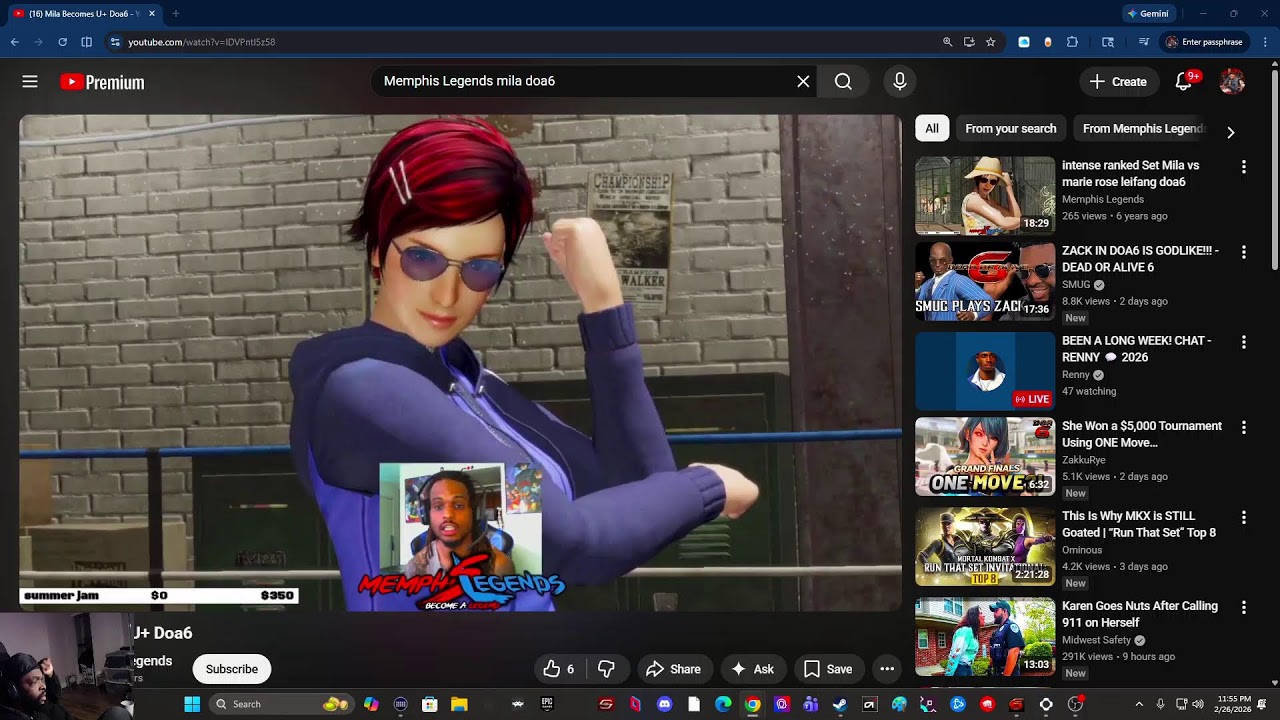Open the Extensions puzzle icon
The height and width of the screenshot is (720, 1280).
click(x=1072, y=42)
